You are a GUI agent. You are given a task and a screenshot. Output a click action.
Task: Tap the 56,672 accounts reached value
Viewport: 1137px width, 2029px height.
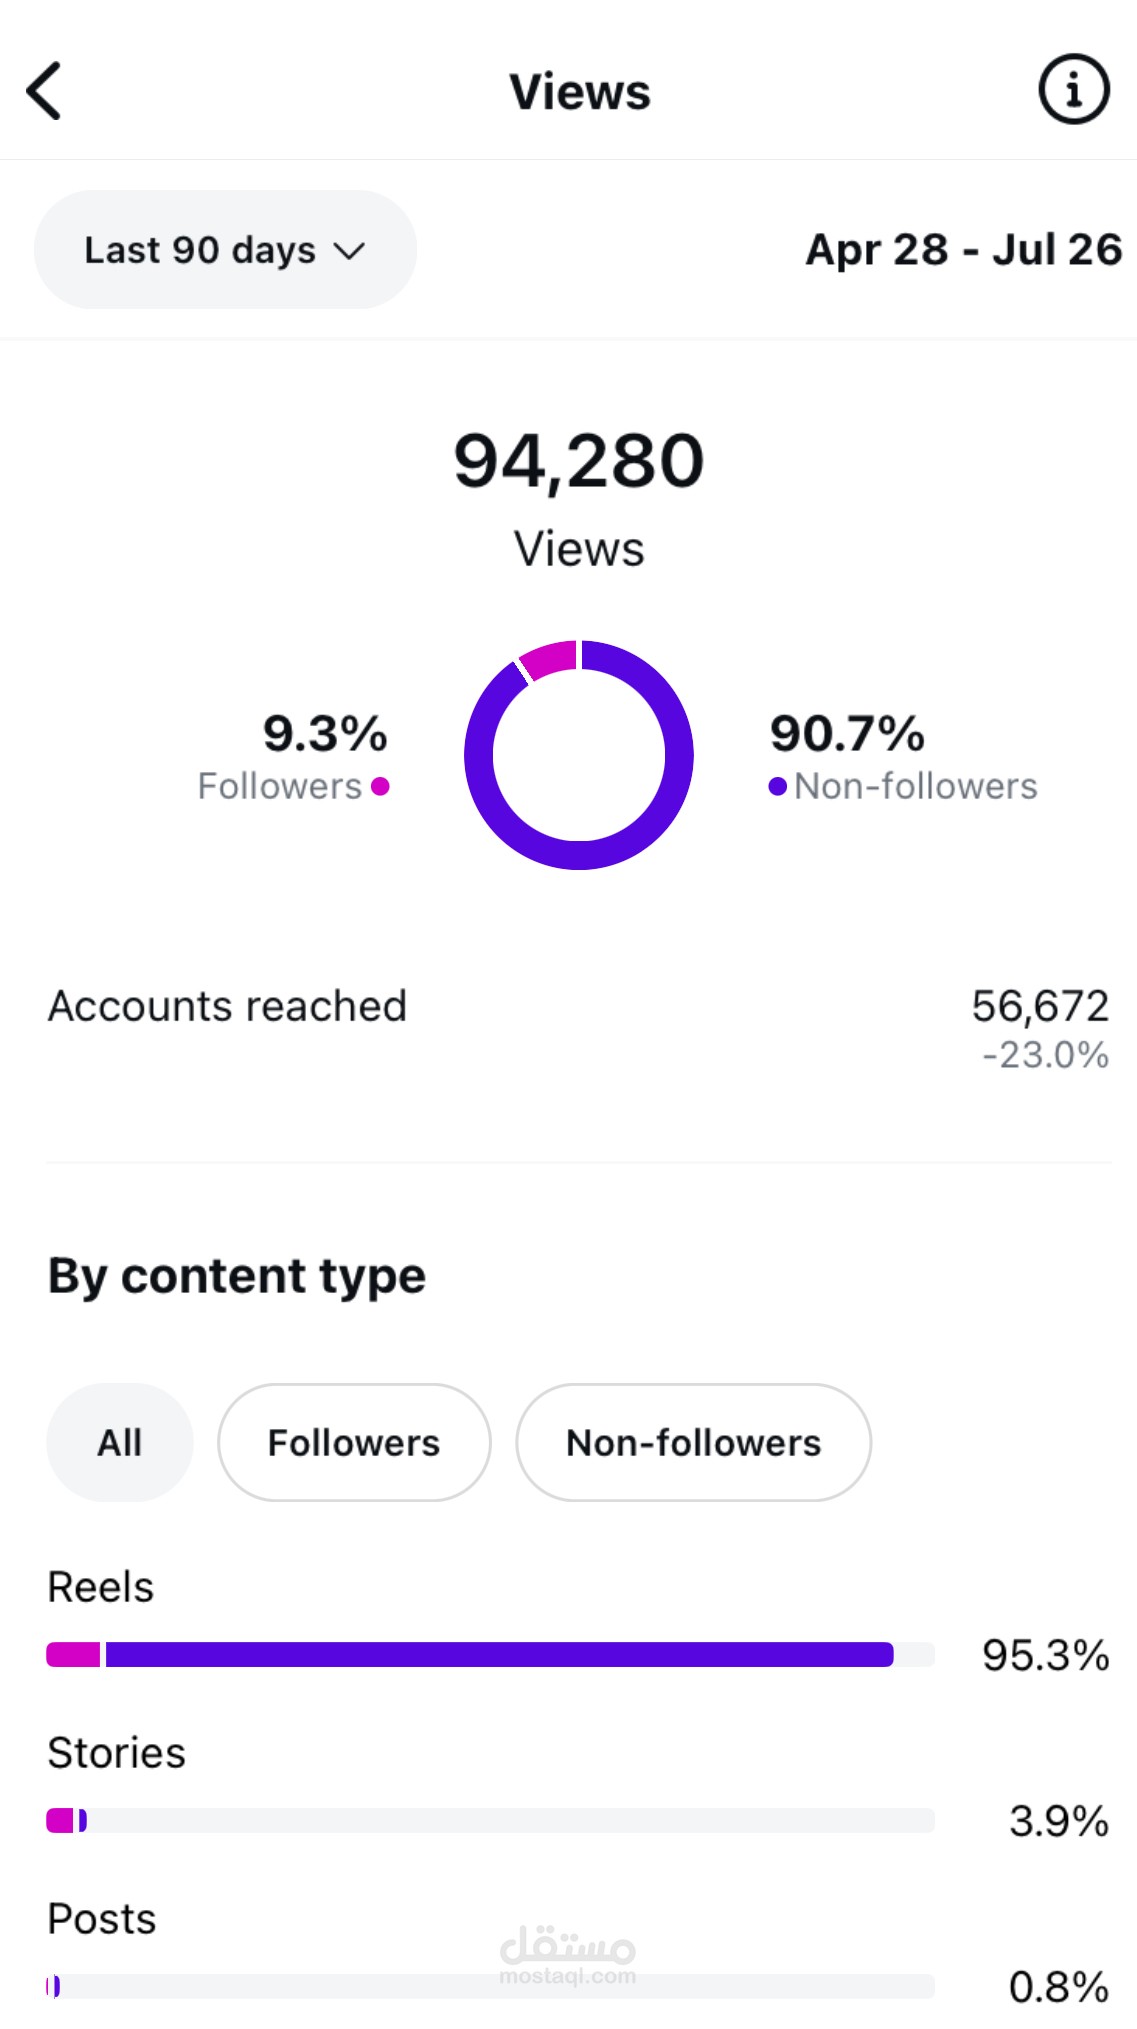(1041, 1006)
